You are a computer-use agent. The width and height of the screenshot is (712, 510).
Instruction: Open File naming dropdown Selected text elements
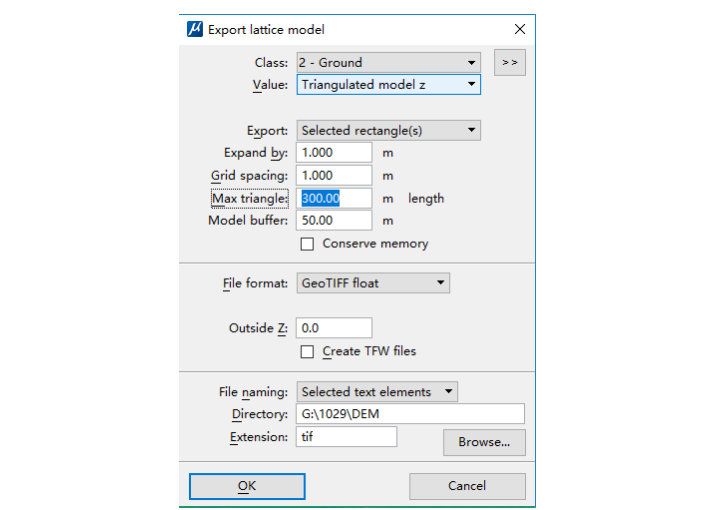(377, 392)
